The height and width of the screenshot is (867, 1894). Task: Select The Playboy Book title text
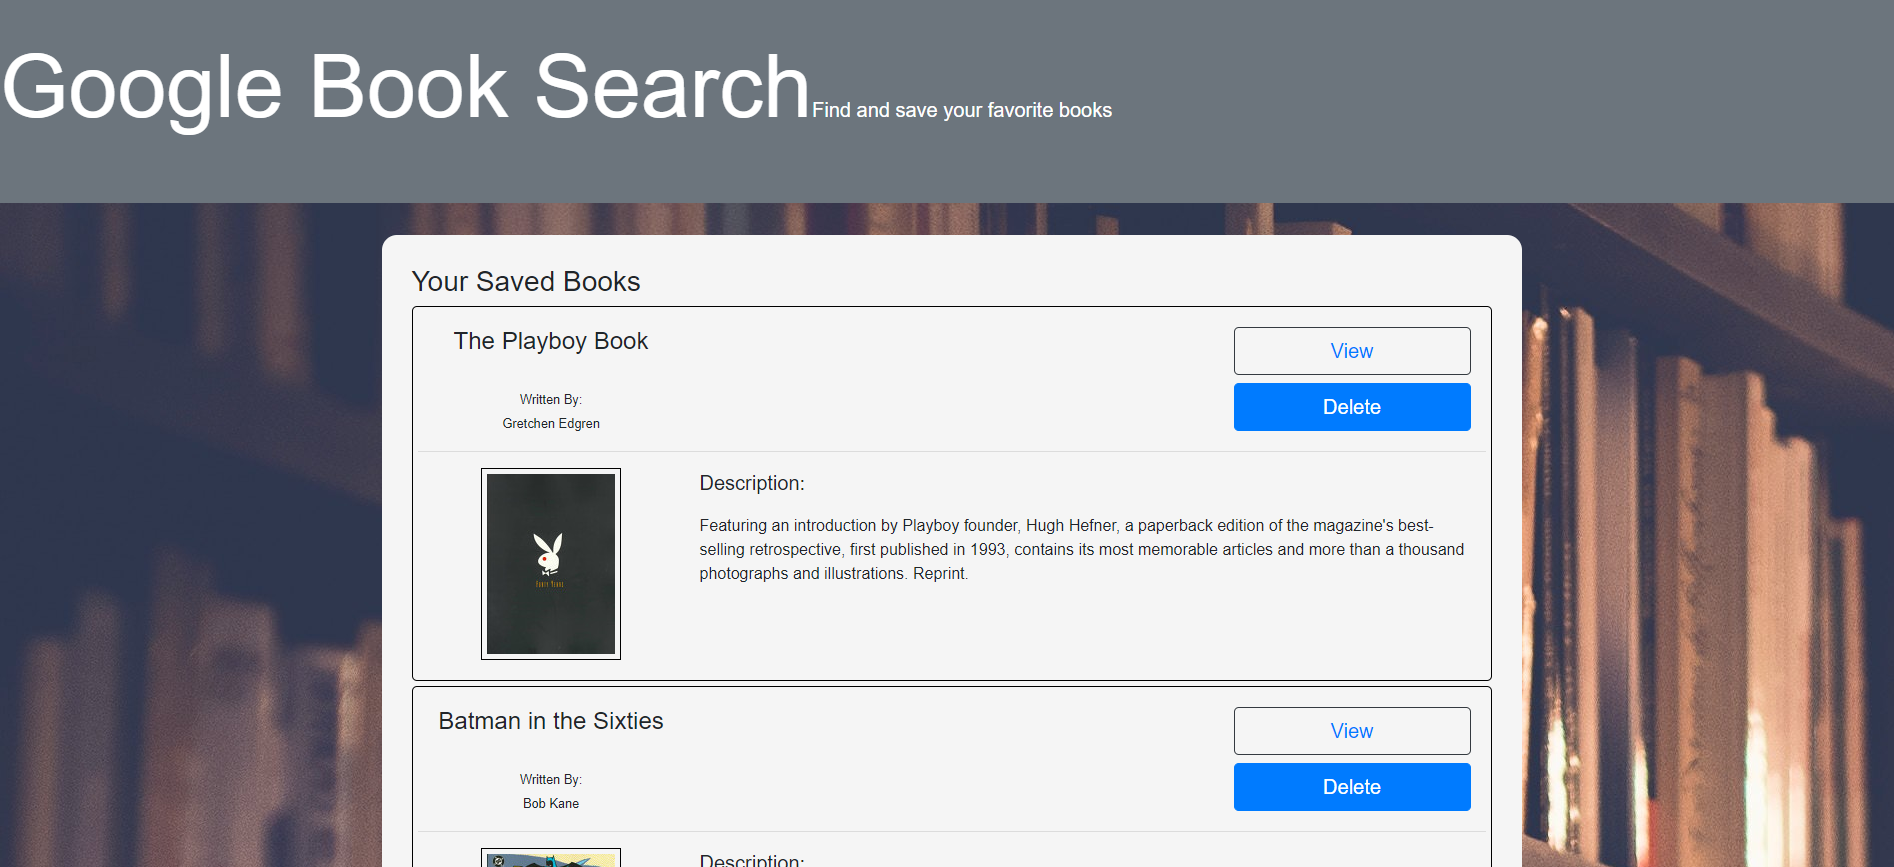coord(550,341)
